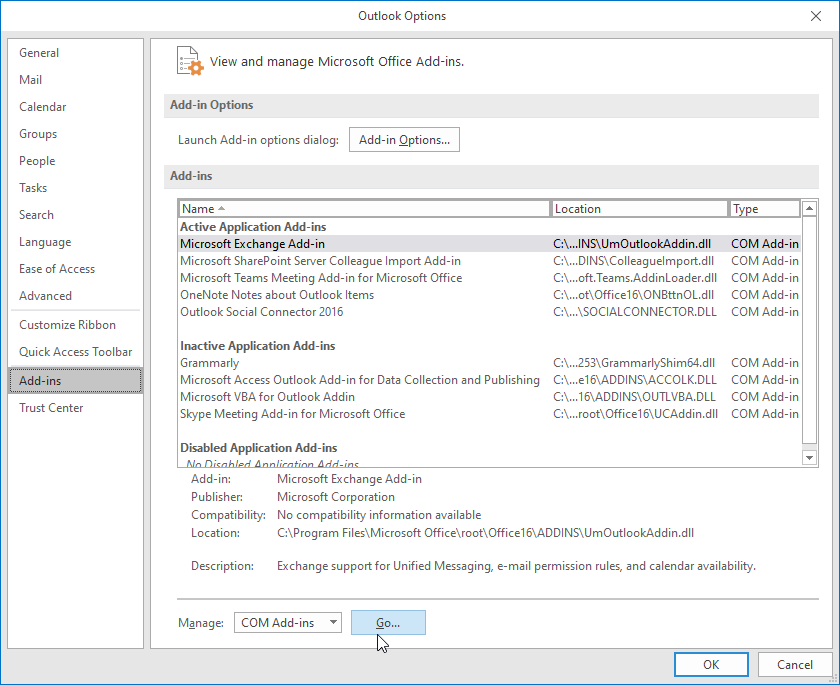The height and width of the screenshot is (685, 840).
Task: Click the Go button
Action: coord(388,622)
